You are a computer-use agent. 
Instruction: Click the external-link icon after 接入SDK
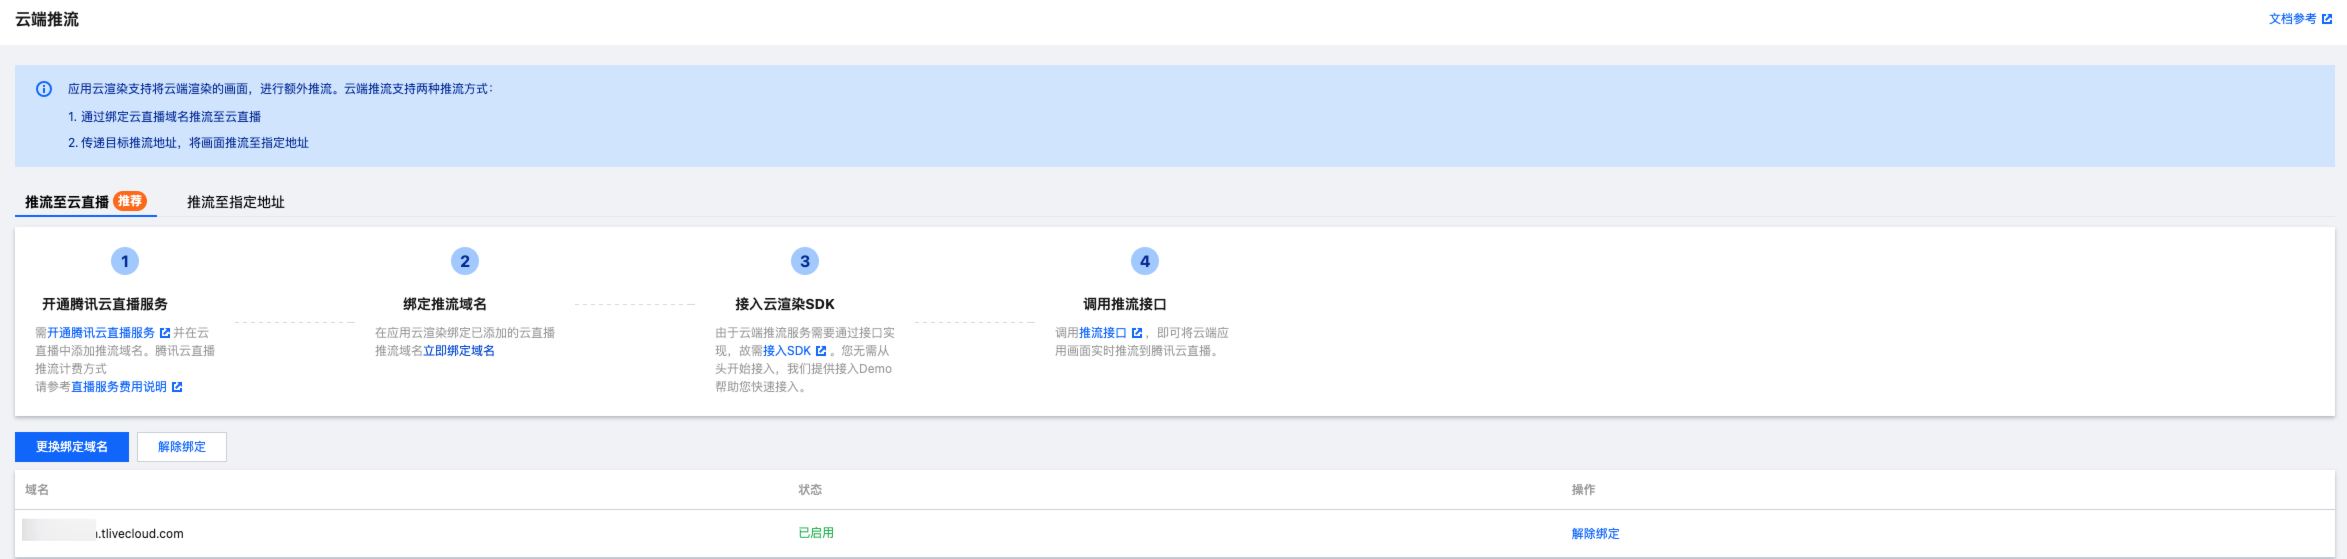click(x=821, y=351)
